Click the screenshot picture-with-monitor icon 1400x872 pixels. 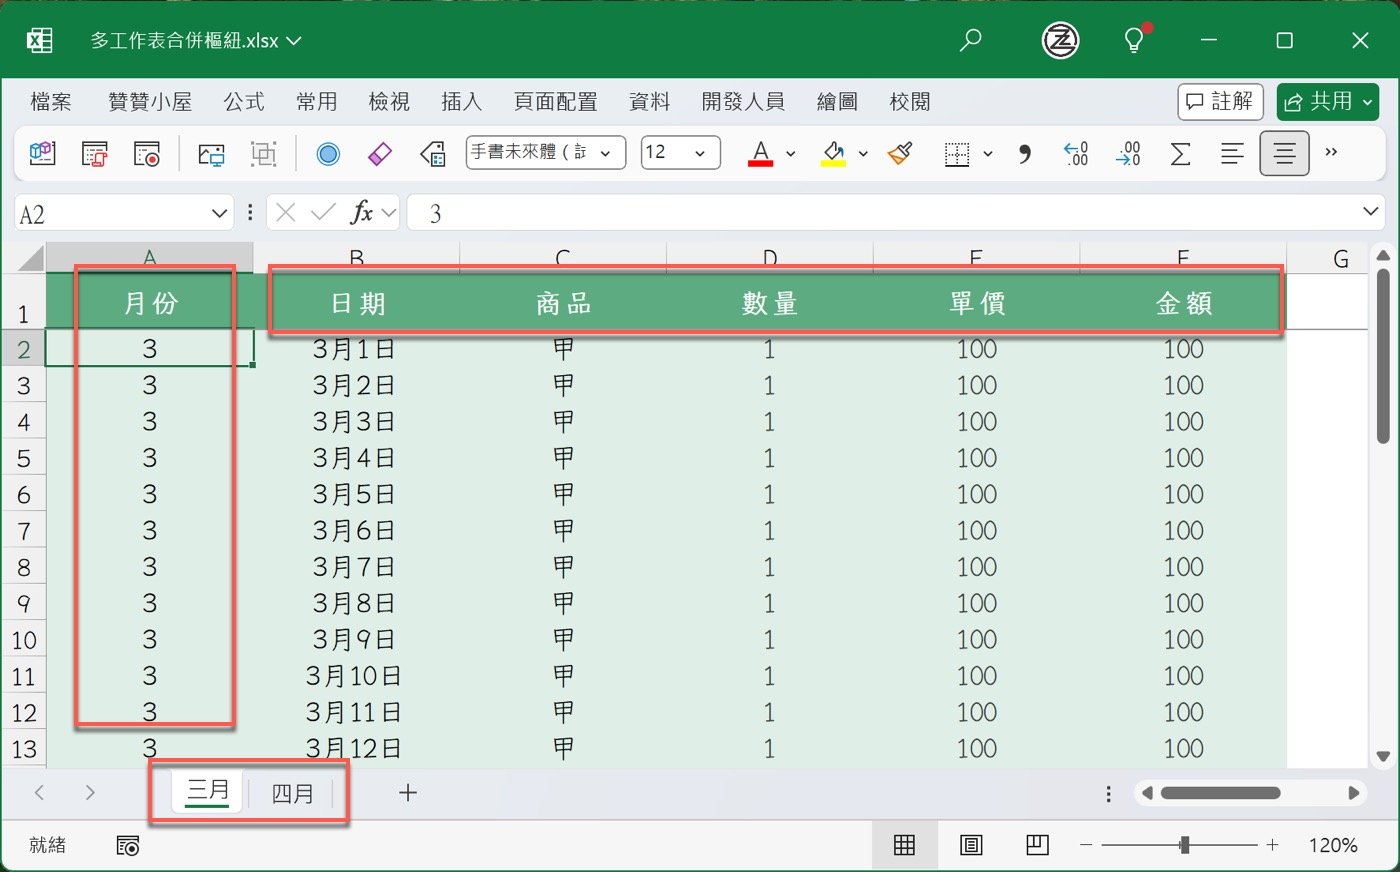pos(211,153)
